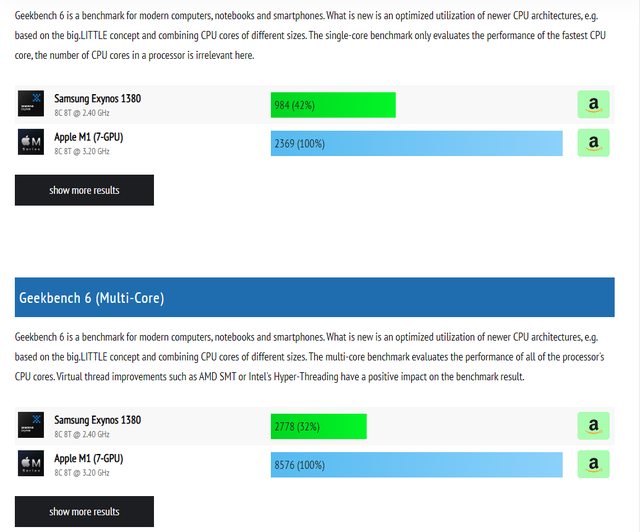640x532 pixels.
Task: Click the Samsung Exynos logo in the single-core results
Action: click(31, 104)
